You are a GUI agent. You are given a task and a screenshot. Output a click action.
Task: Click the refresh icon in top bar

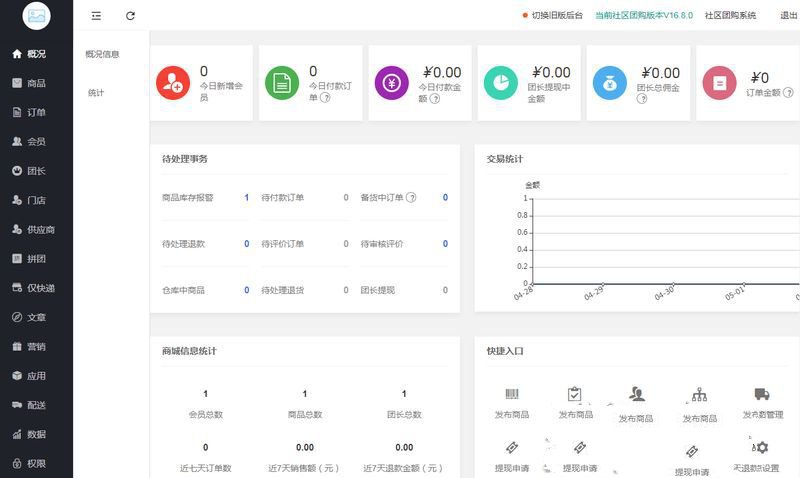[x=130, y=16]
